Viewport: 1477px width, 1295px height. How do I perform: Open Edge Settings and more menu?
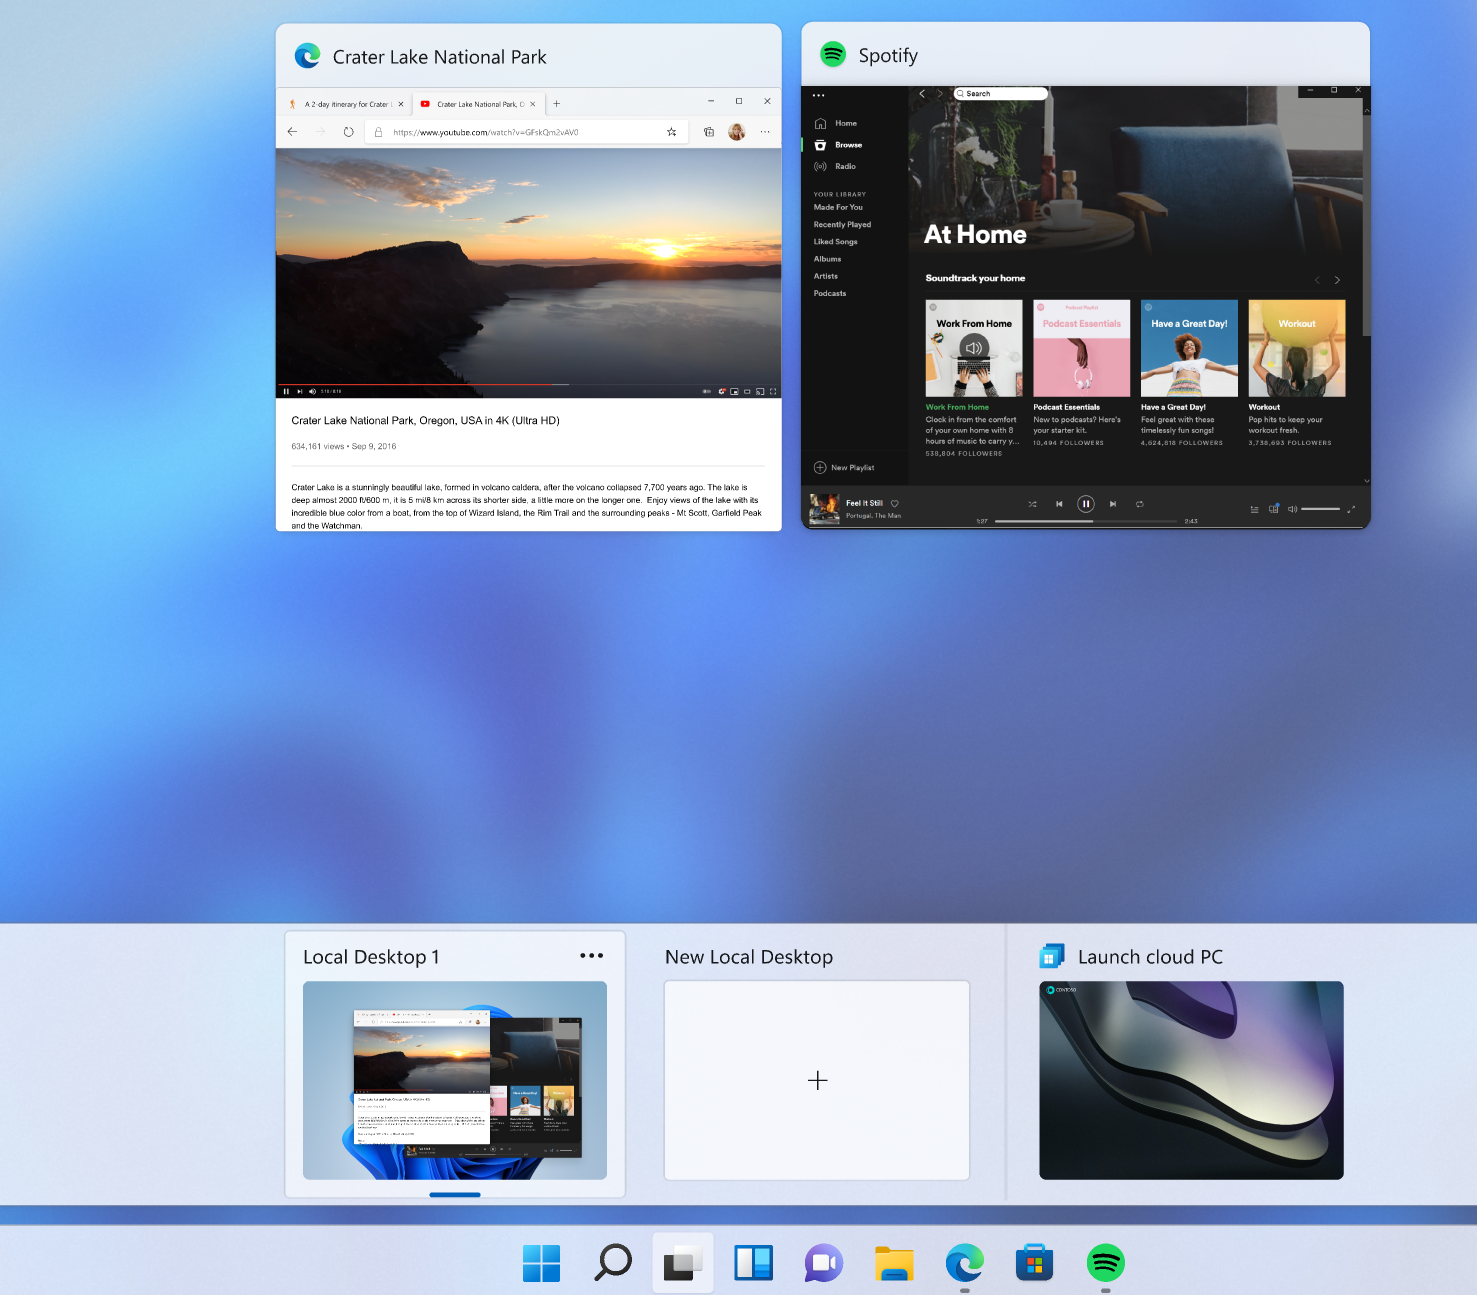765,131
